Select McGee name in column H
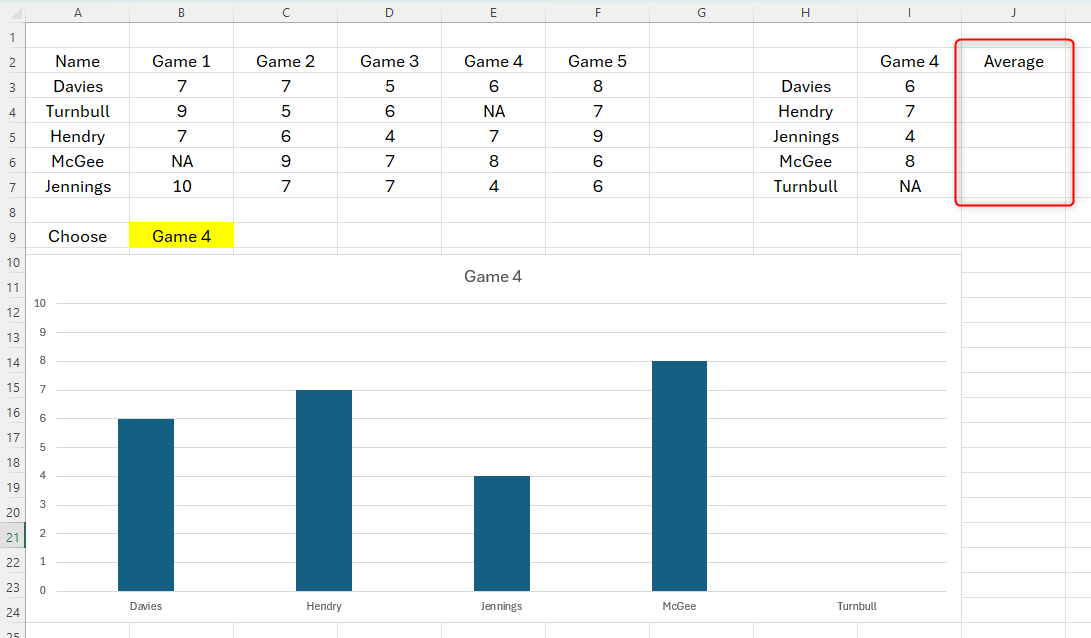1091x638 pixels. pyautogui.click(x=806, y=161)
